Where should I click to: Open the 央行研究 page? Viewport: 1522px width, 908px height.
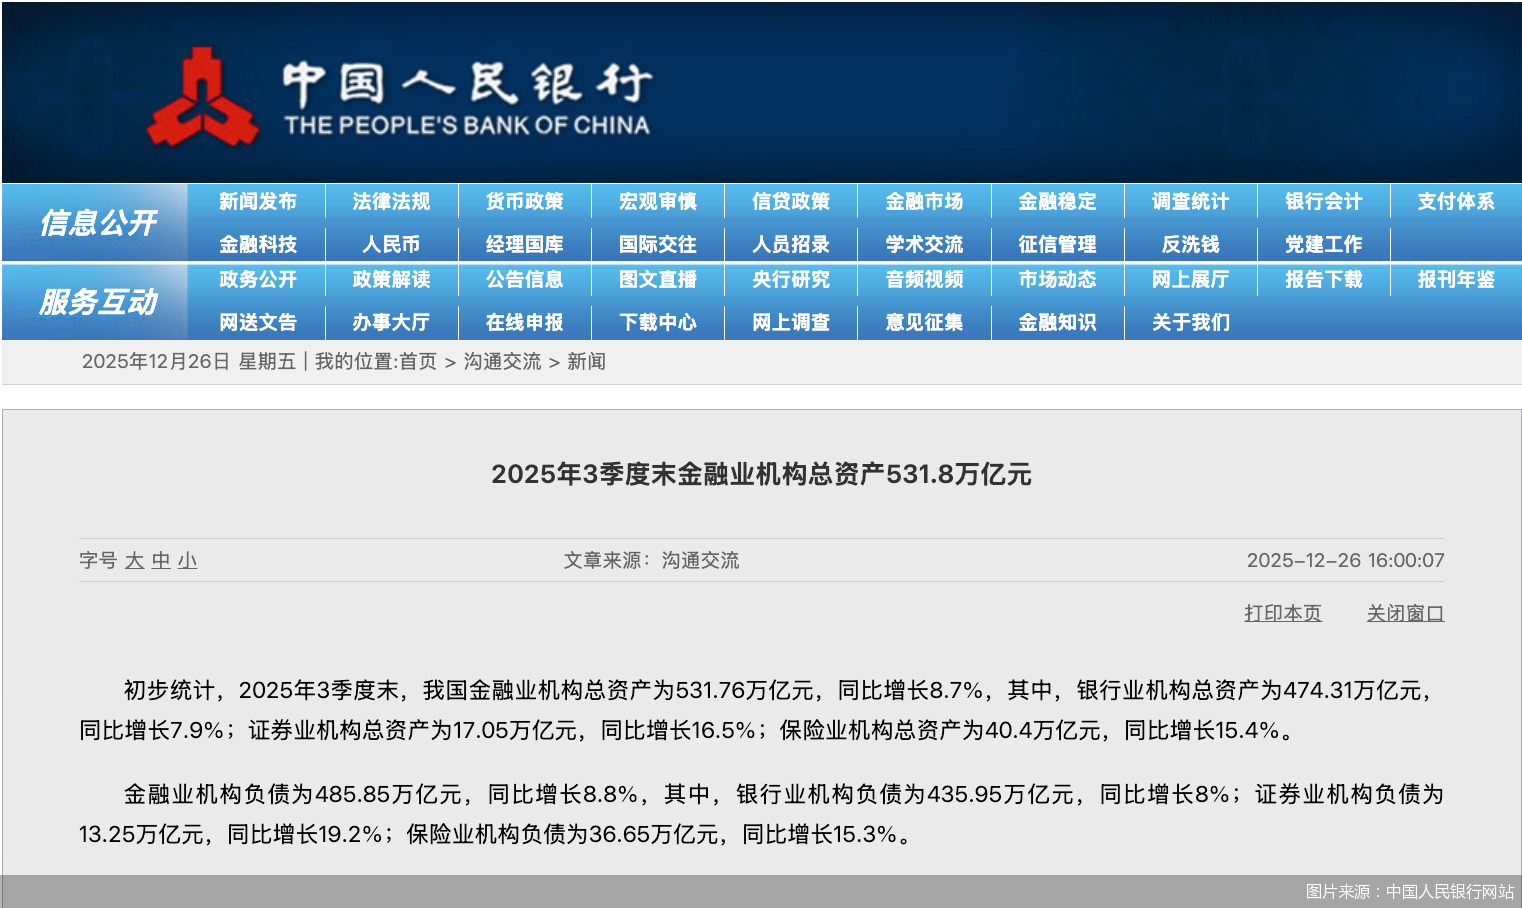pyautogui.click(x=790, y=280)
